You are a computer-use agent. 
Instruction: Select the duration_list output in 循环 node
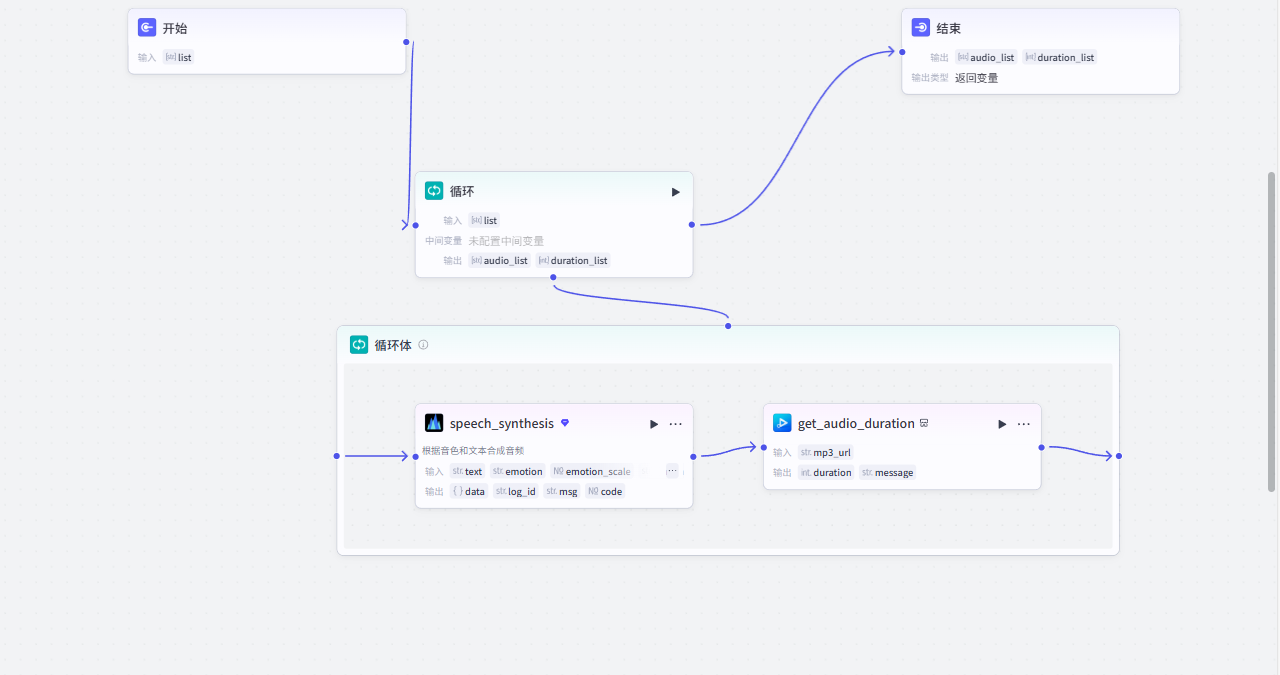tap(573, 260)
